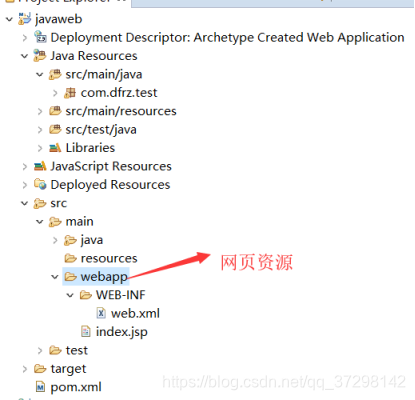Select the java folder label under main

point(92,240)
